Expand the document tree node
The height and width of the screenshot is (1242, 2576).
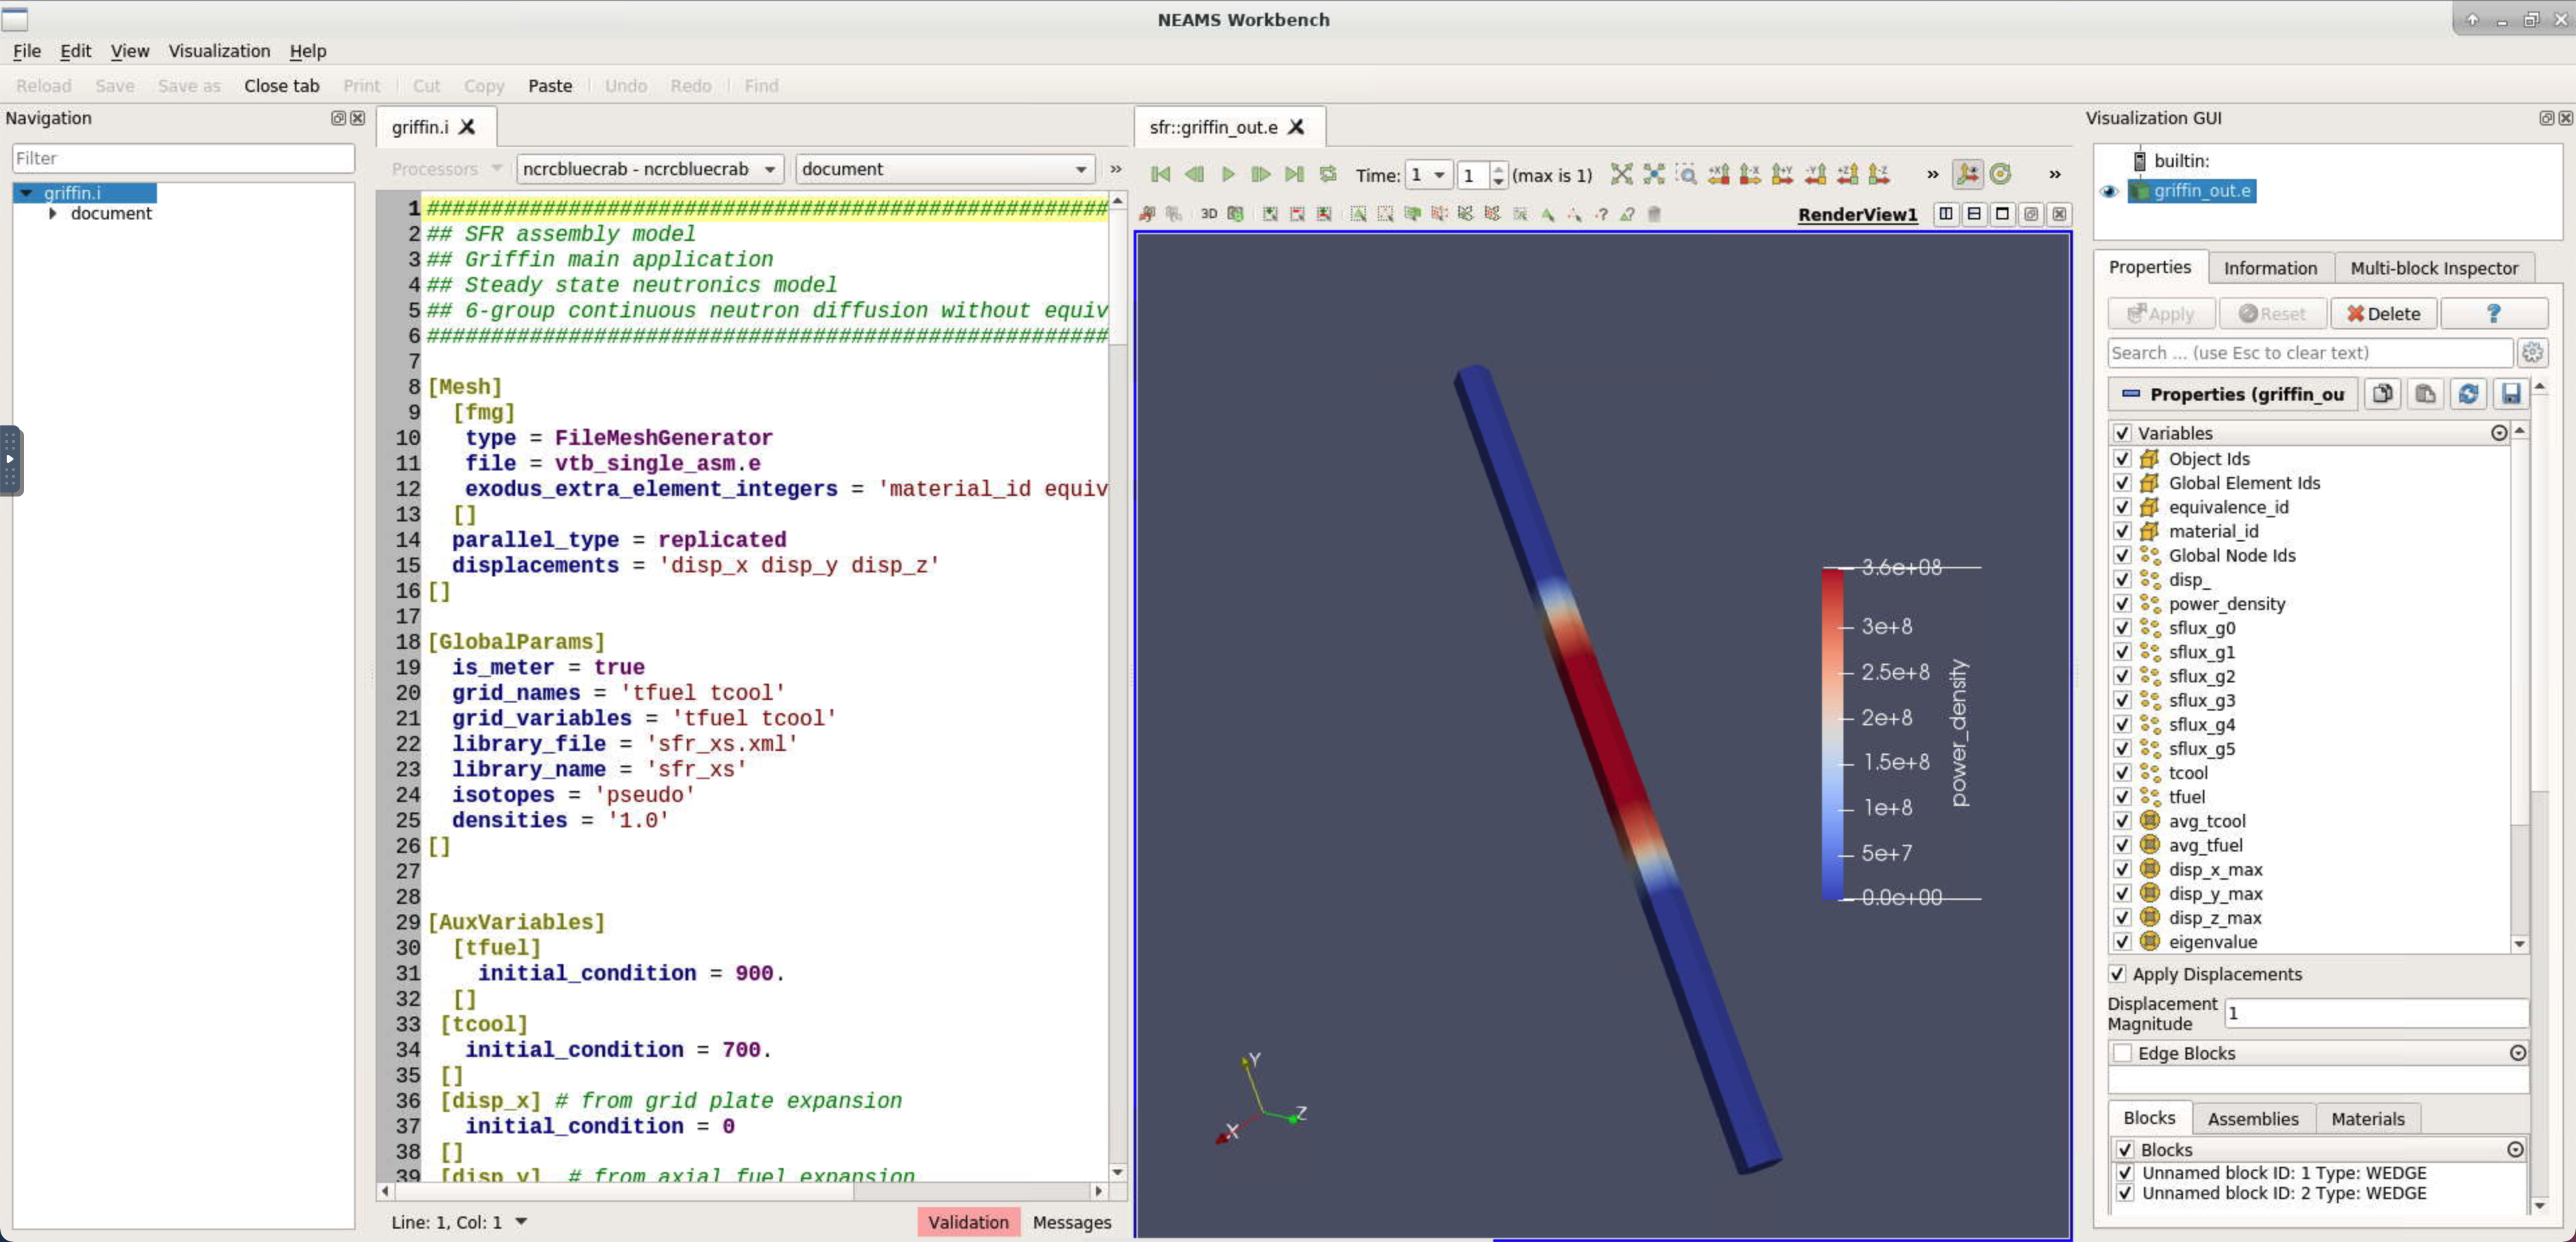[x=53, y=213]
